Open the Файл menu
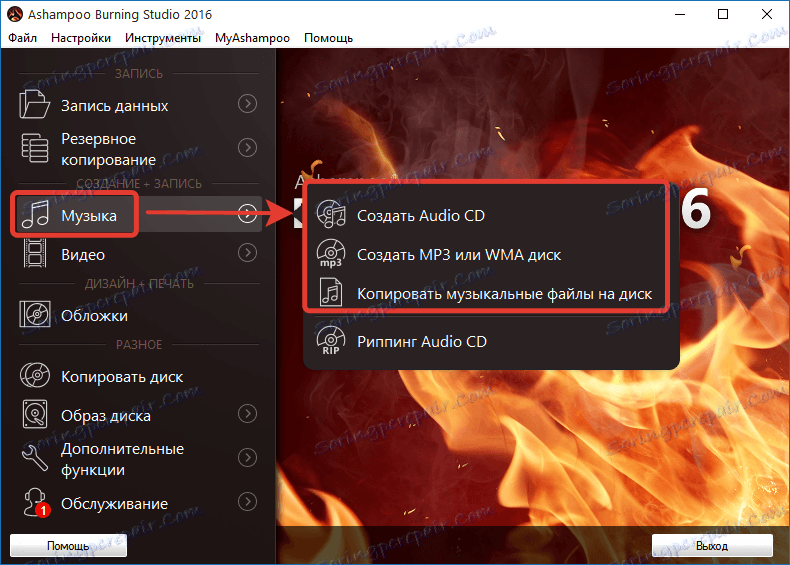790x565 pixels. [x=22, y=38]
